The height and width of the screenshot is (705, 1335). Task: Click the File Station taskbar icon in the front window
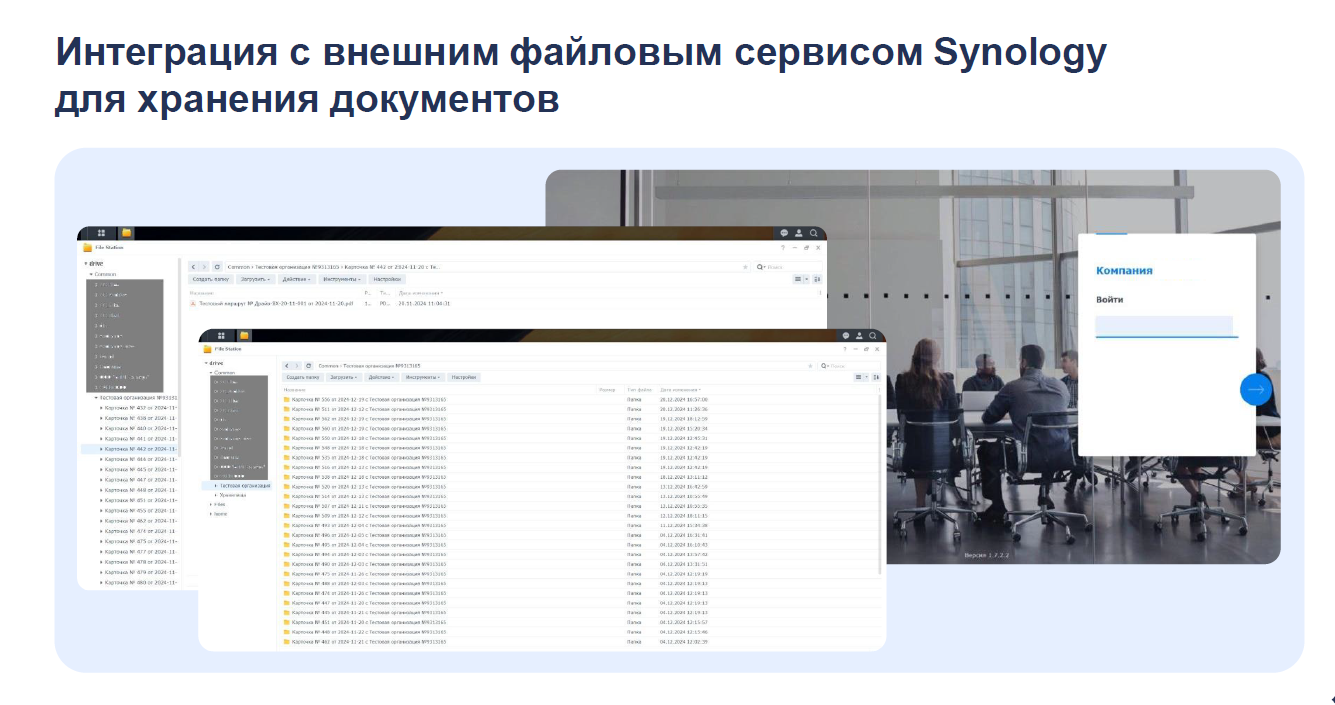tap(244, 335)
